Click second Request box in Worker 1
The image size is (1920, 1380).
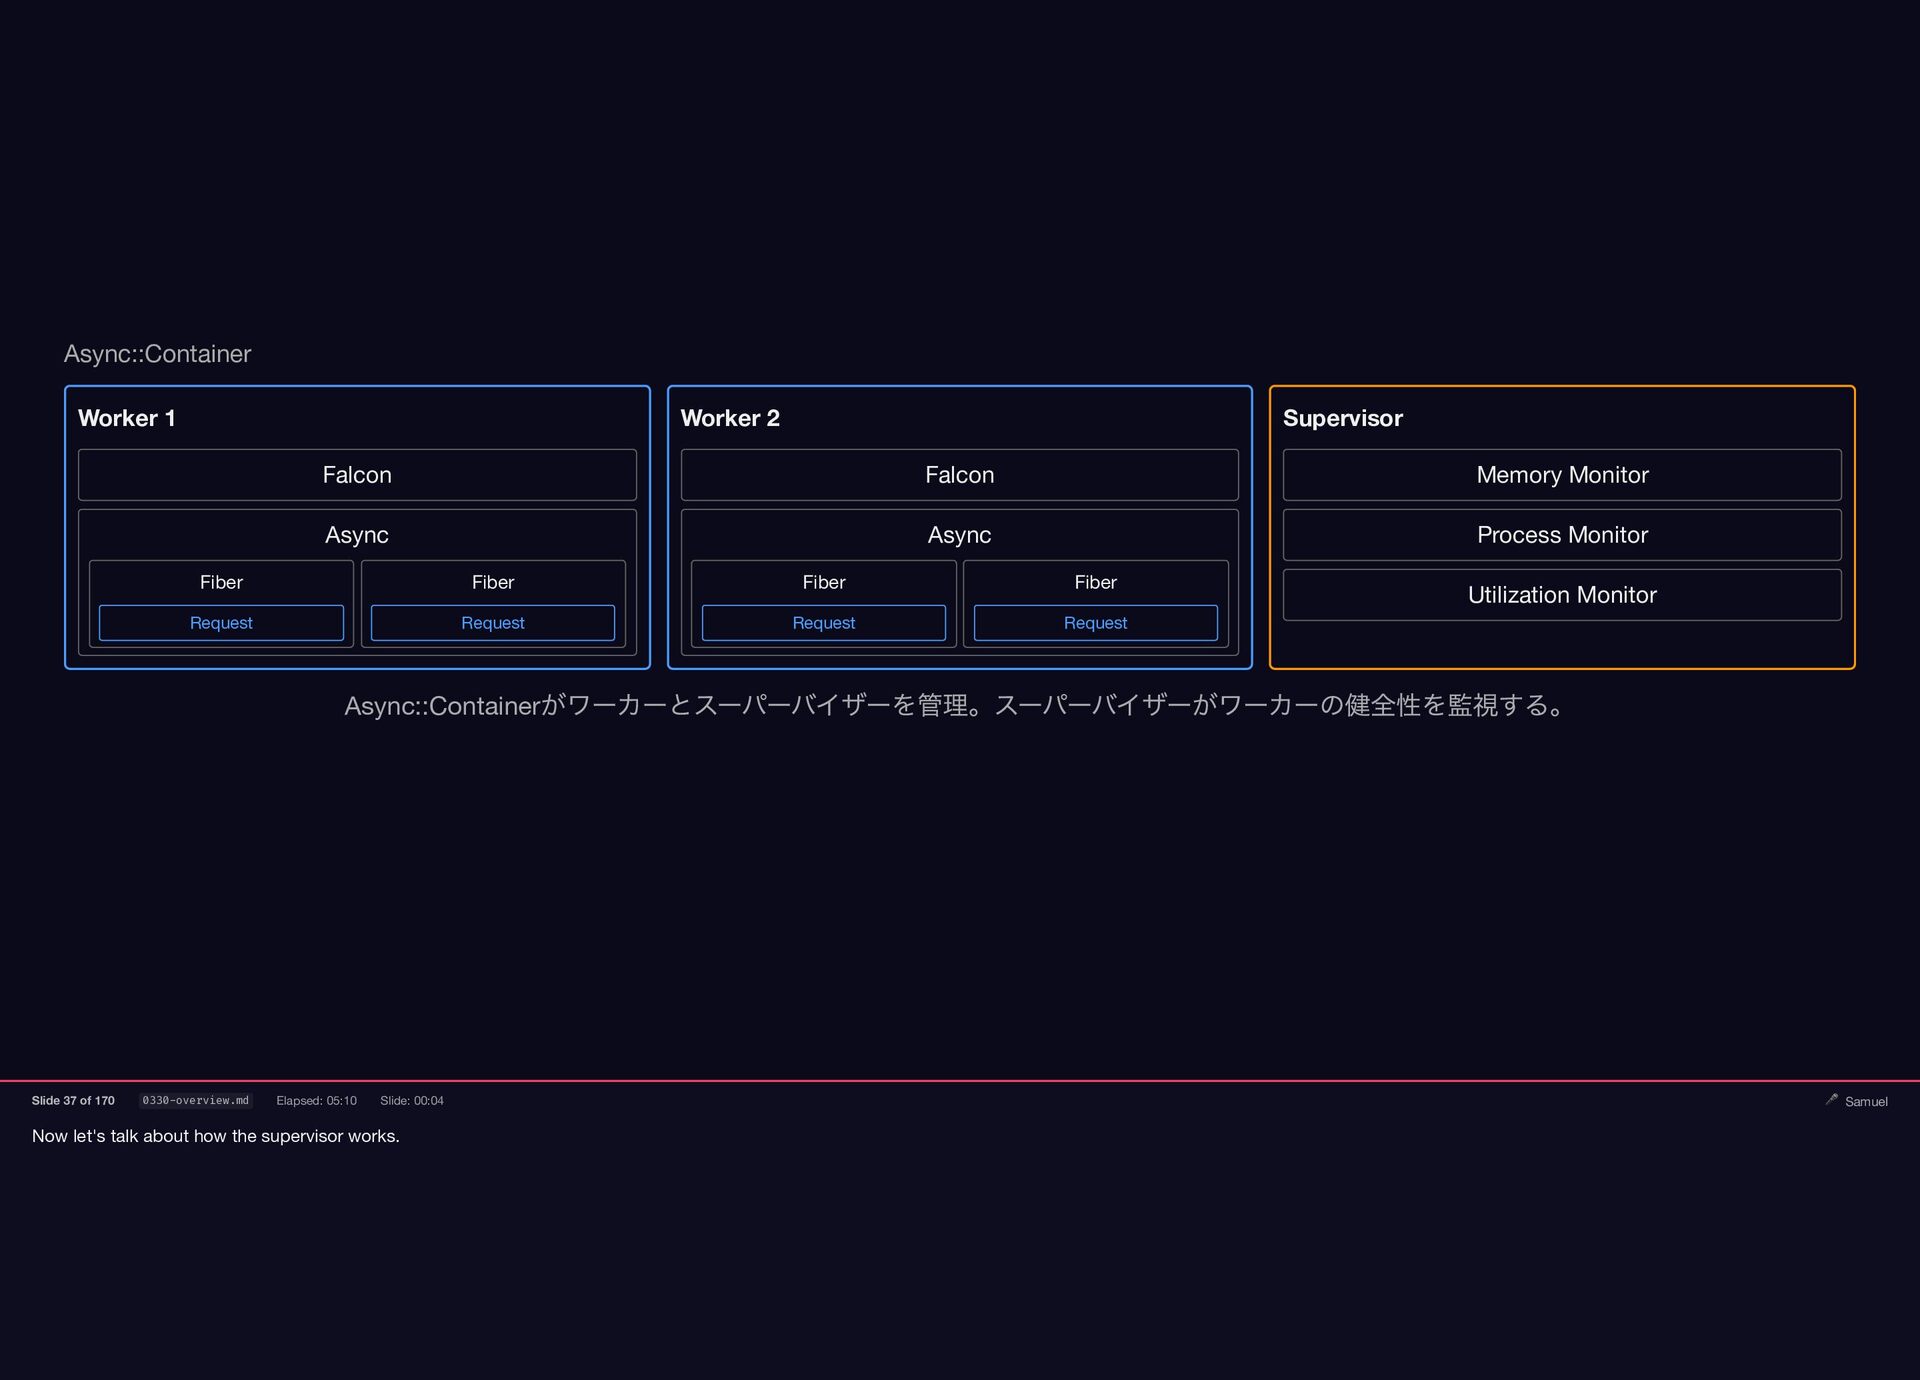tap(492, 623)
